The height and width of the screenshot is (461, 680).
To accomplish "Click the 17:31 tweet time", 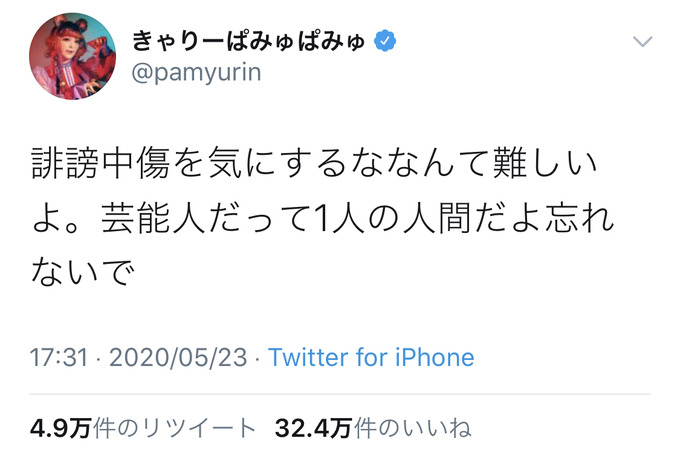I will (x=59, y=358).
